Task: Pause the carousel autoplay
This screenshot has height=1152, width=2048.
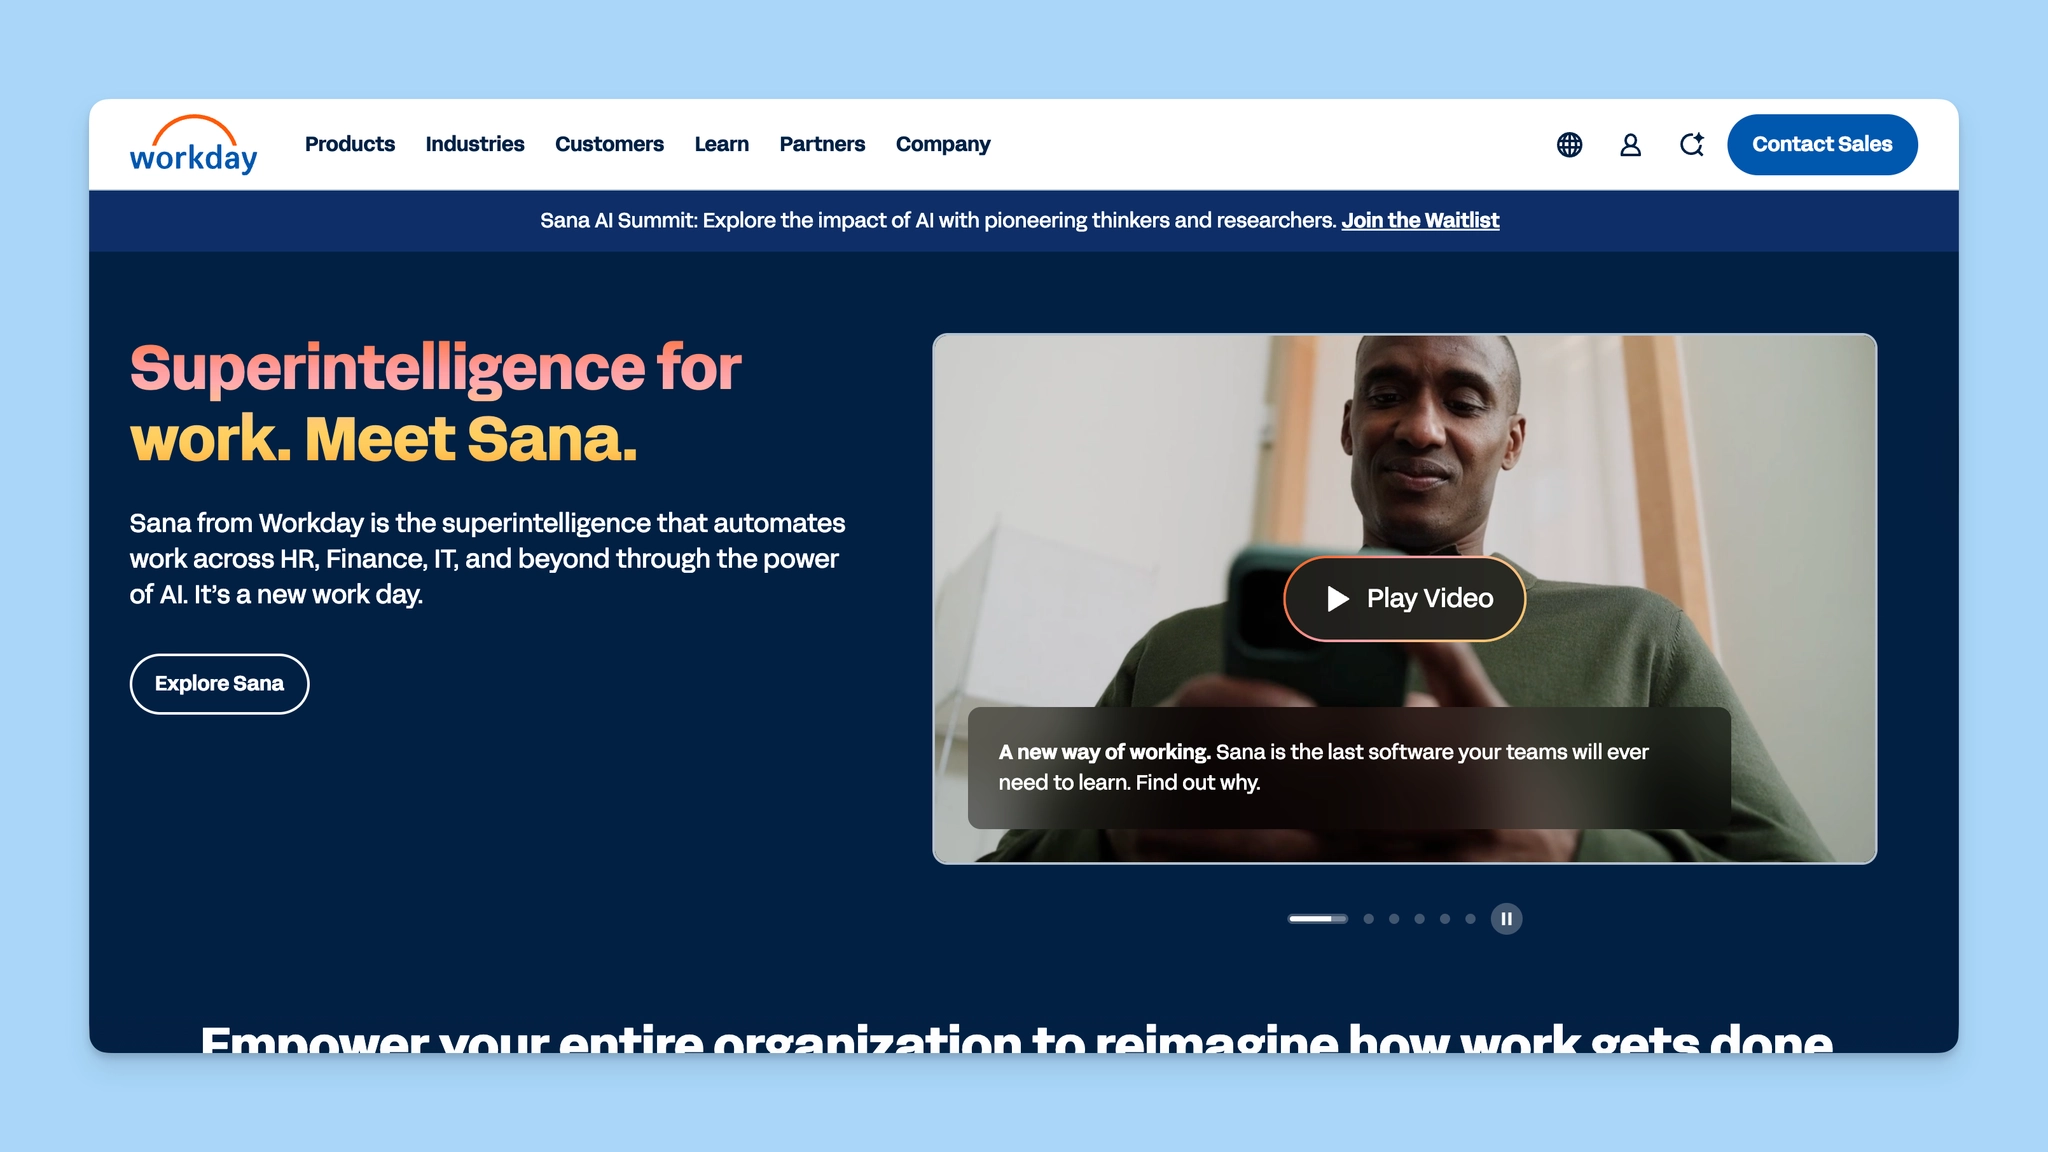Action: point(1506,919)
